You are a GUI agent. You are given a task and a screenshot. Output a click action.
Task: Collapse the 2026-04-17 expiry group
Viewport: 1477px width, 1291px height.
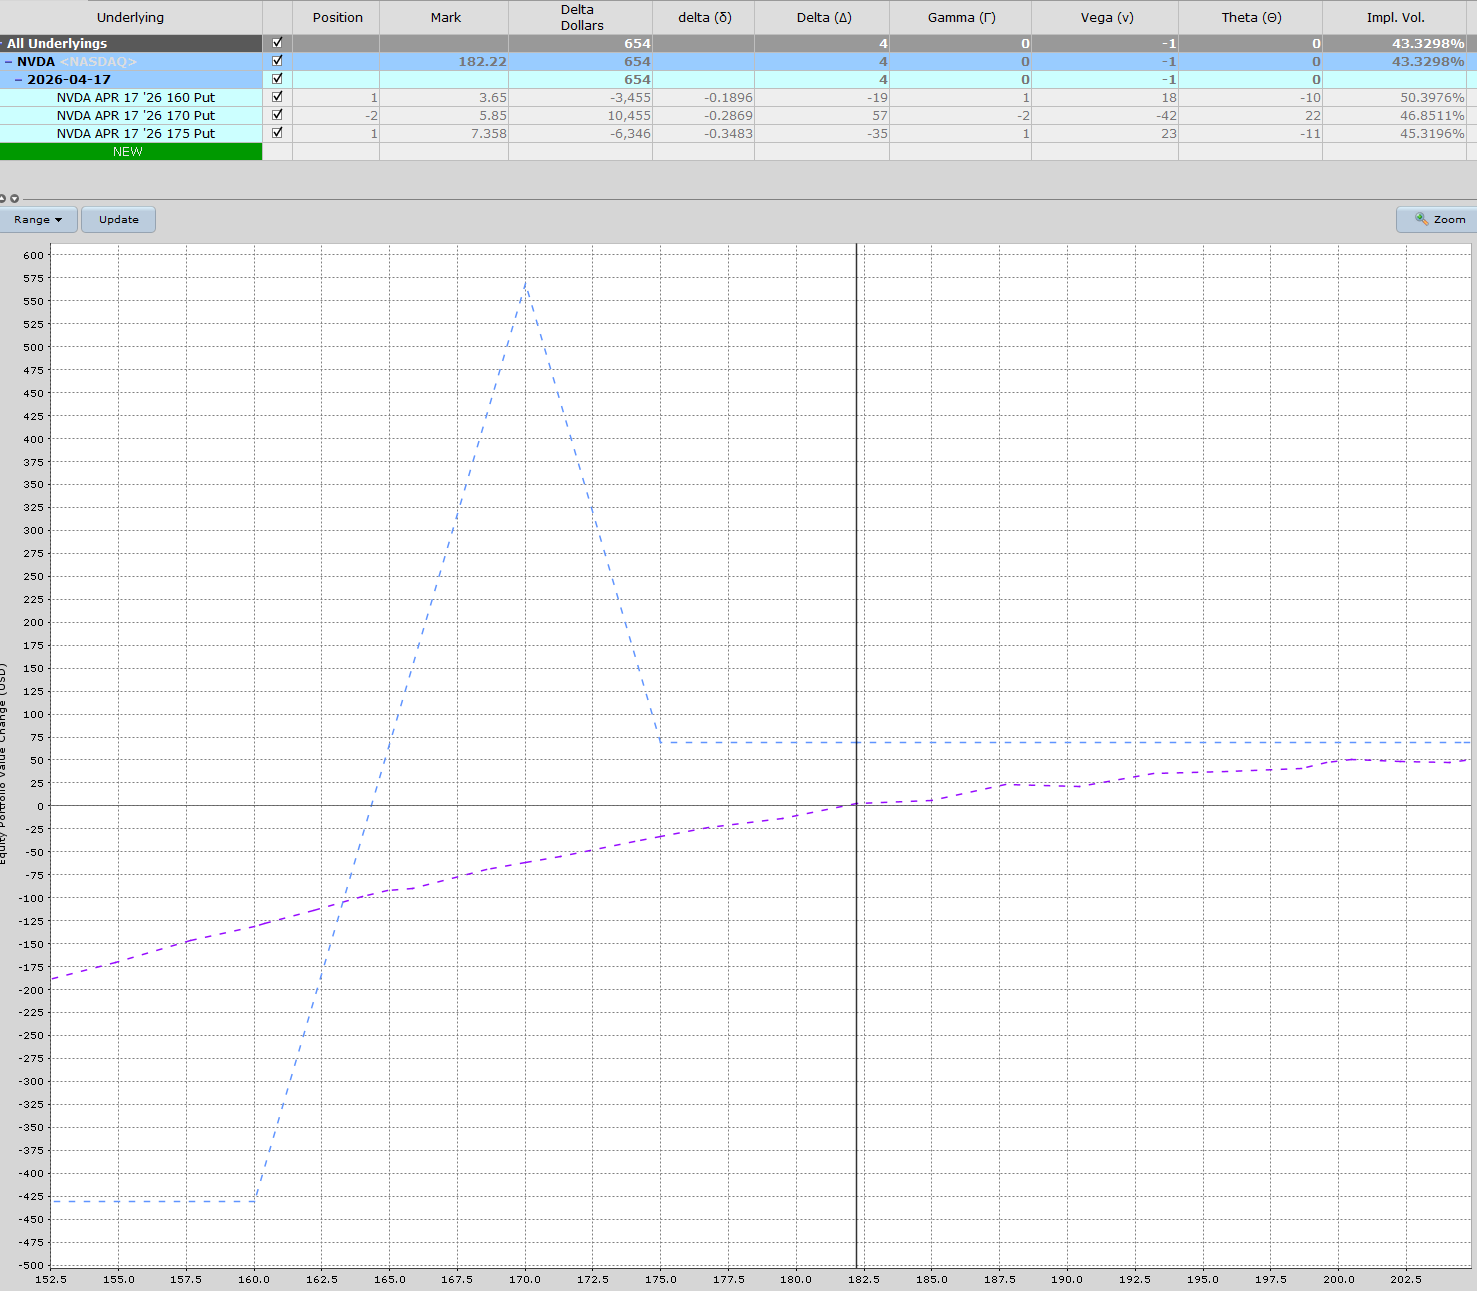point(19,80)
